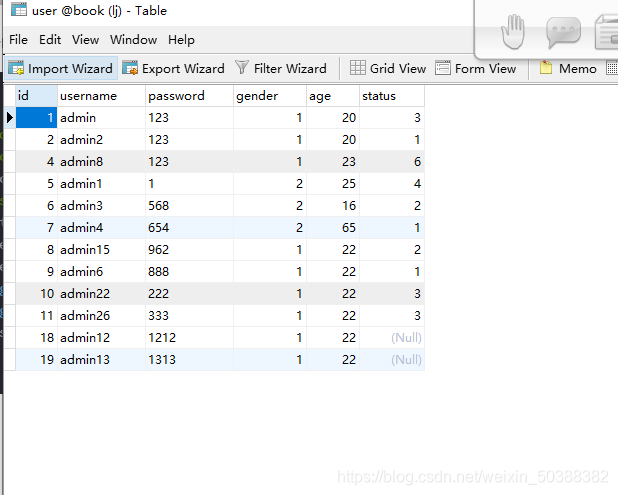
Task: Click the hand icon in overlay panel
Action: (x=513, y=32)
